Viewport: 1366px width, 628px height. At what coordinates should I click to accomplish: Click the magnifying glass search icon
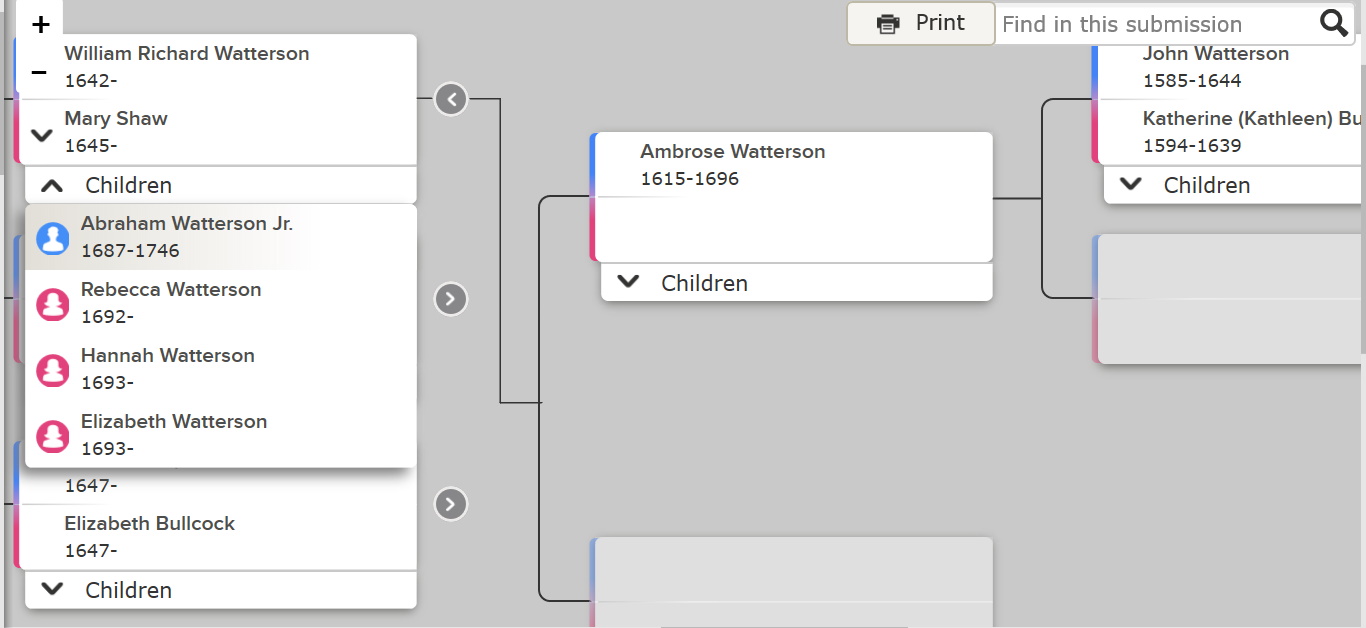(x=1333, y=24)
